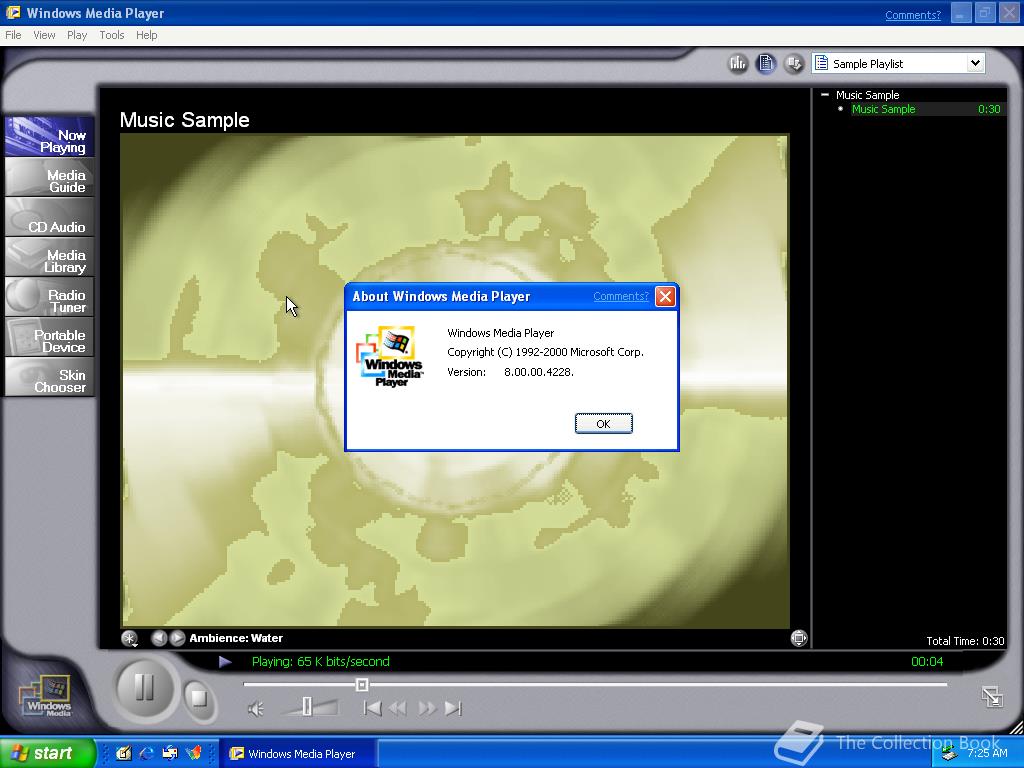Screen dimensions: 1024x768
Task: Click the Playing: 65 K bits/second status
Action: point(320,662)
